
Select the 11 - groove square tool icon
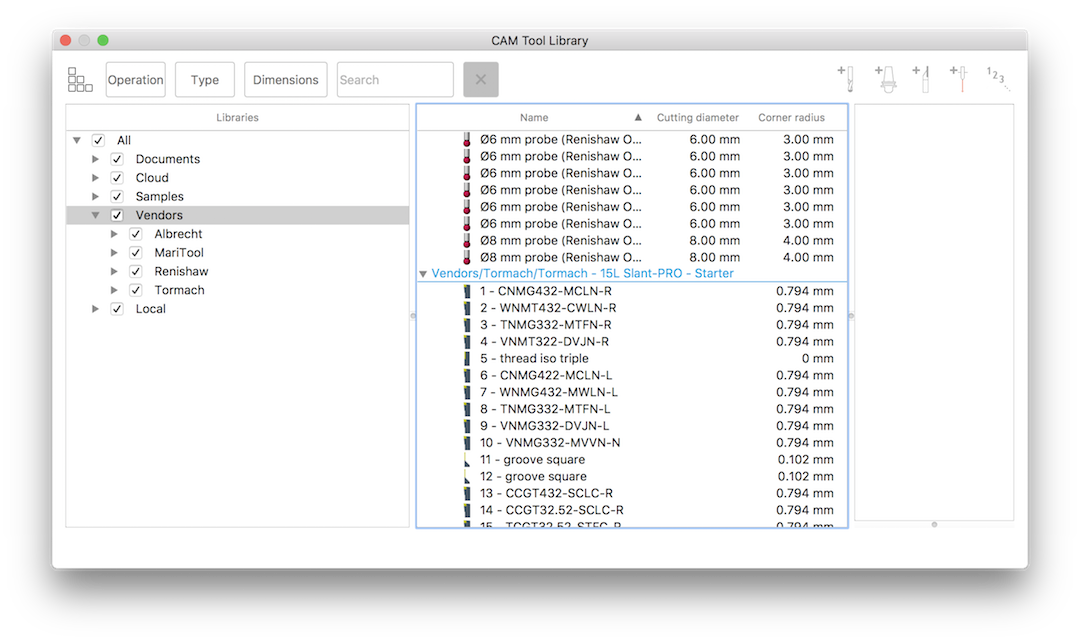tap(466, 459)
